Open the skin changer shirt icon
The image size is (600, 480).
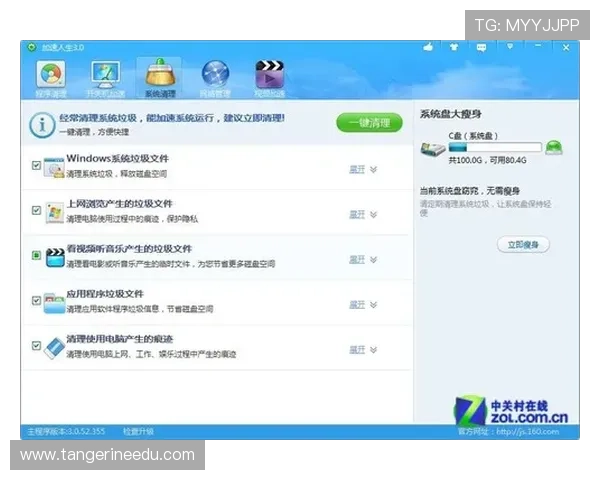tap(454, 47)
